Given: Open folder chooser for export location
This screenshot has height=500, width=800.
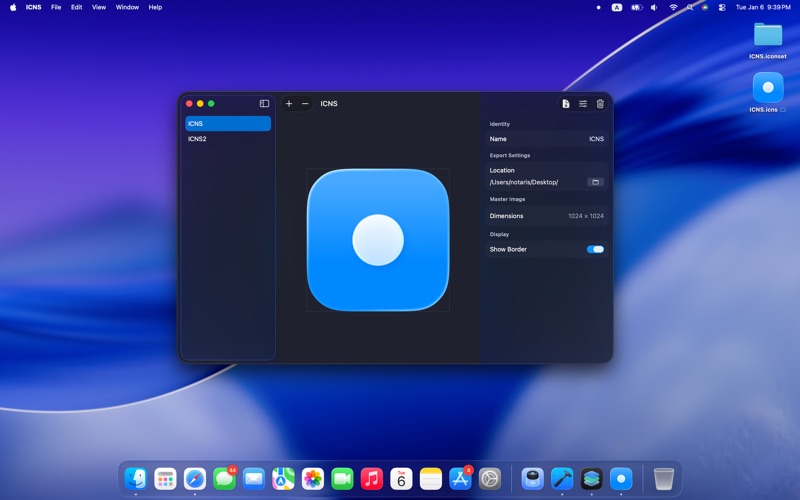Looking at the screenshot, I should tap(595, 182).
